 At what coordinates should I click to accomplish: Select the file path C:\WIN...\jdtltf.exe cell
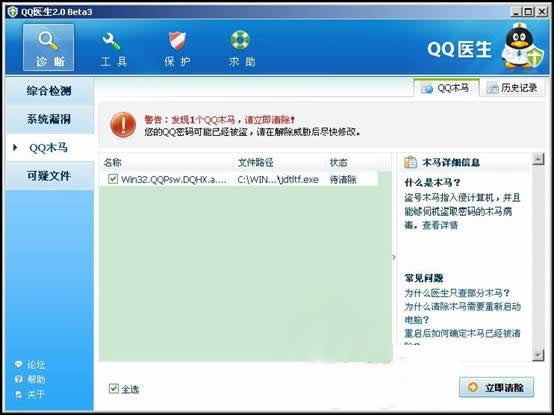click(278, 179)
